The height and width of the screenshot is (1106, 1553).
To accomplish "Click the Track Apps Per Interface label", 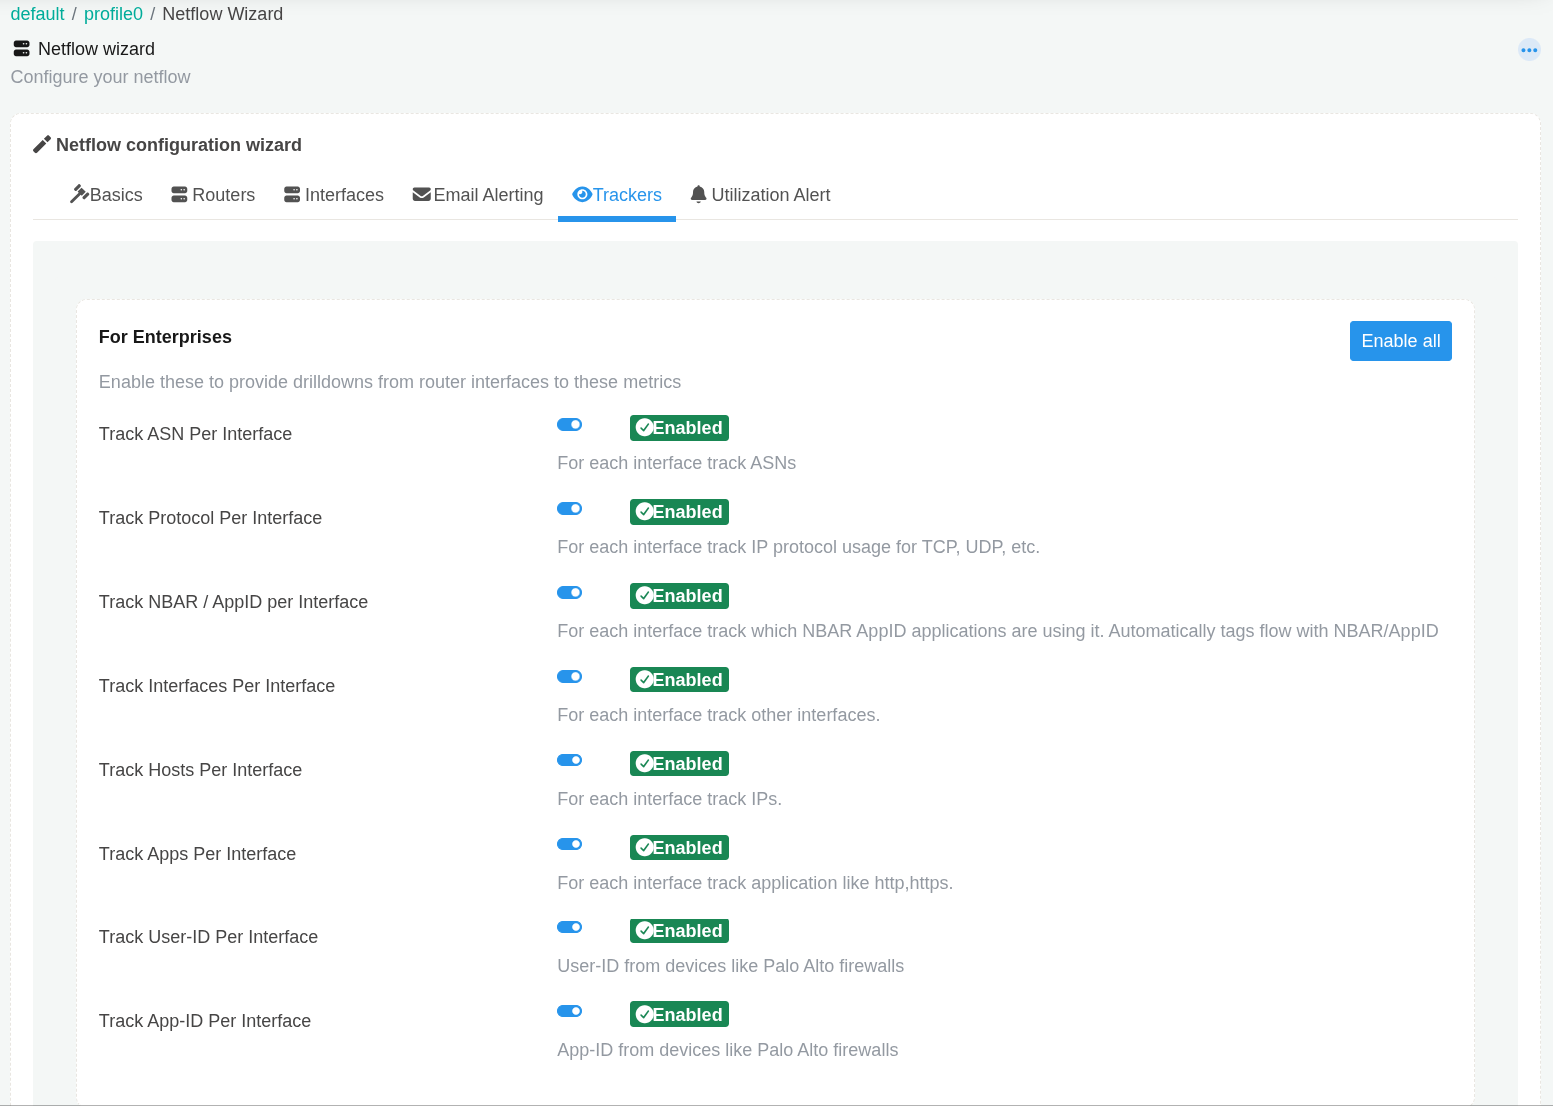I will coord(197,854).
